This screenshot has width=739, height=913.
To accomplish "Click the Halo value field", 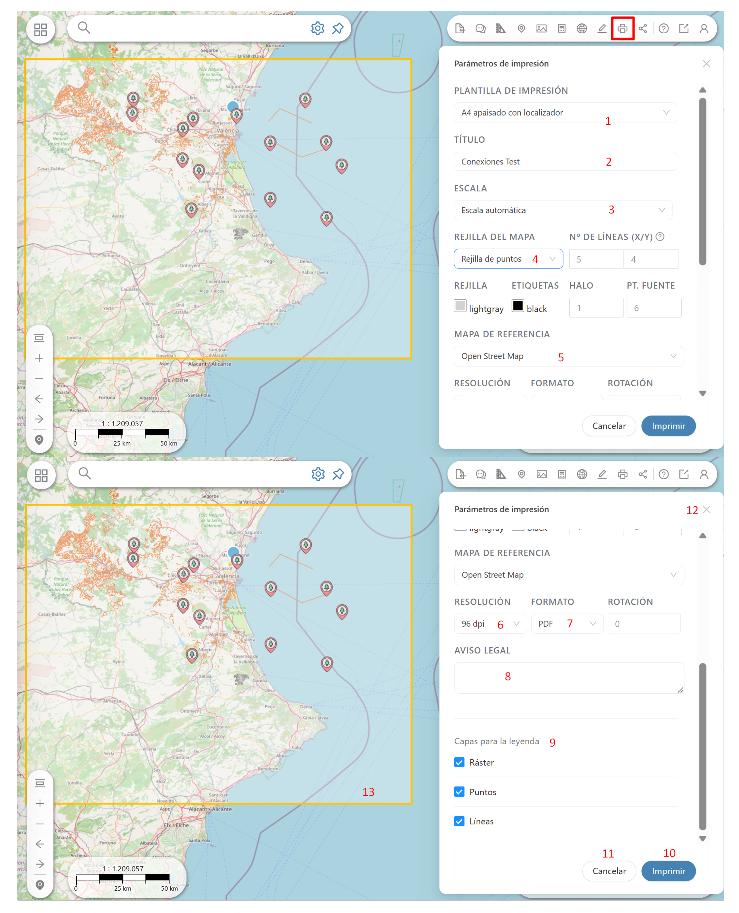I will coord(596,307).
